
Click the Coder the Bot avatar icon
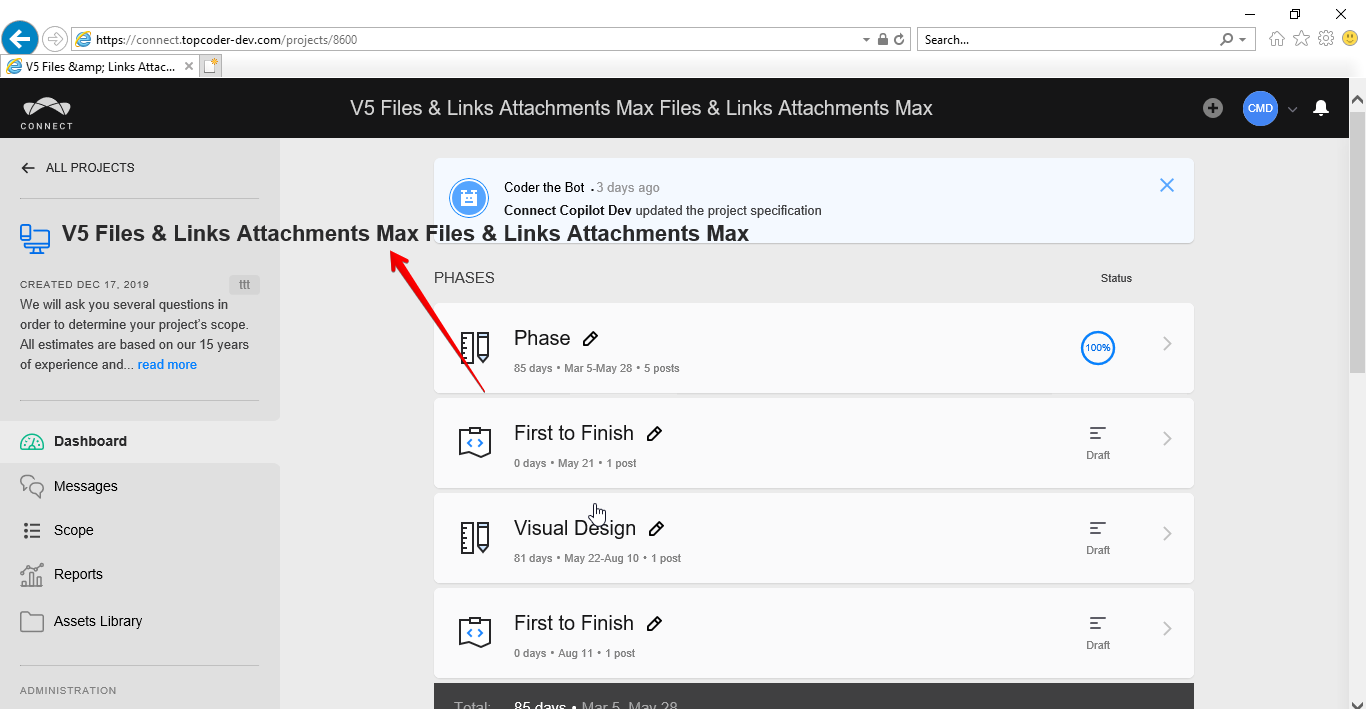click(468, 198)
